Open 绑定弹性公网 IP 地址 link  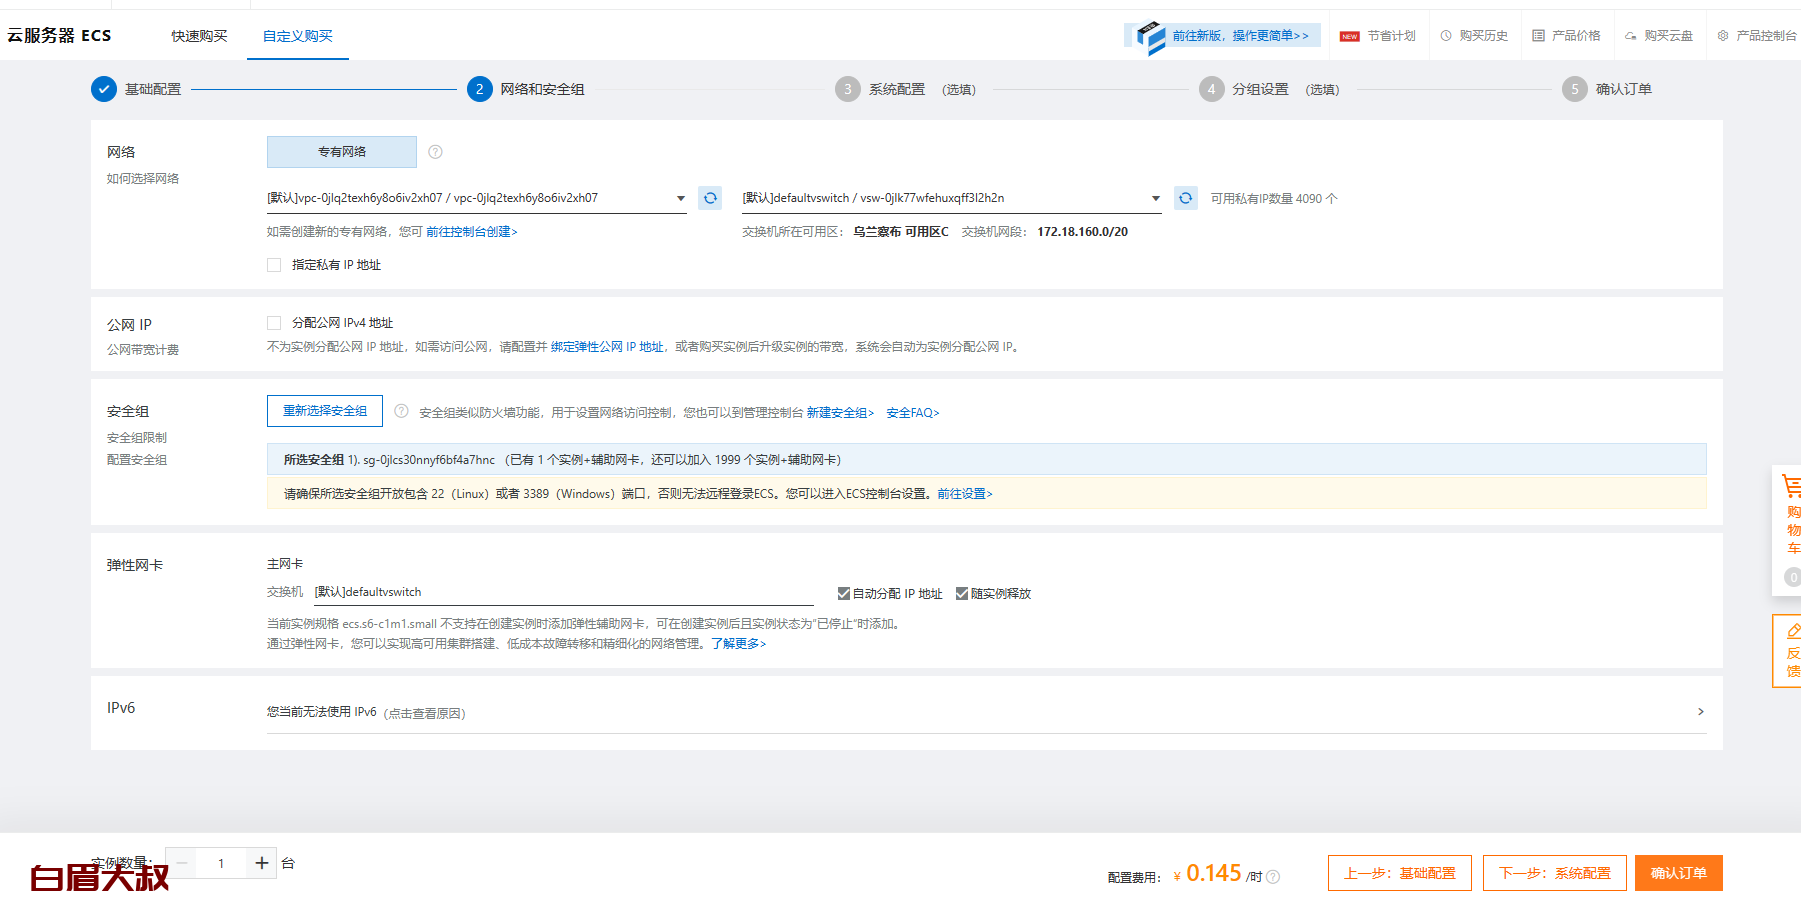point(607,347)
